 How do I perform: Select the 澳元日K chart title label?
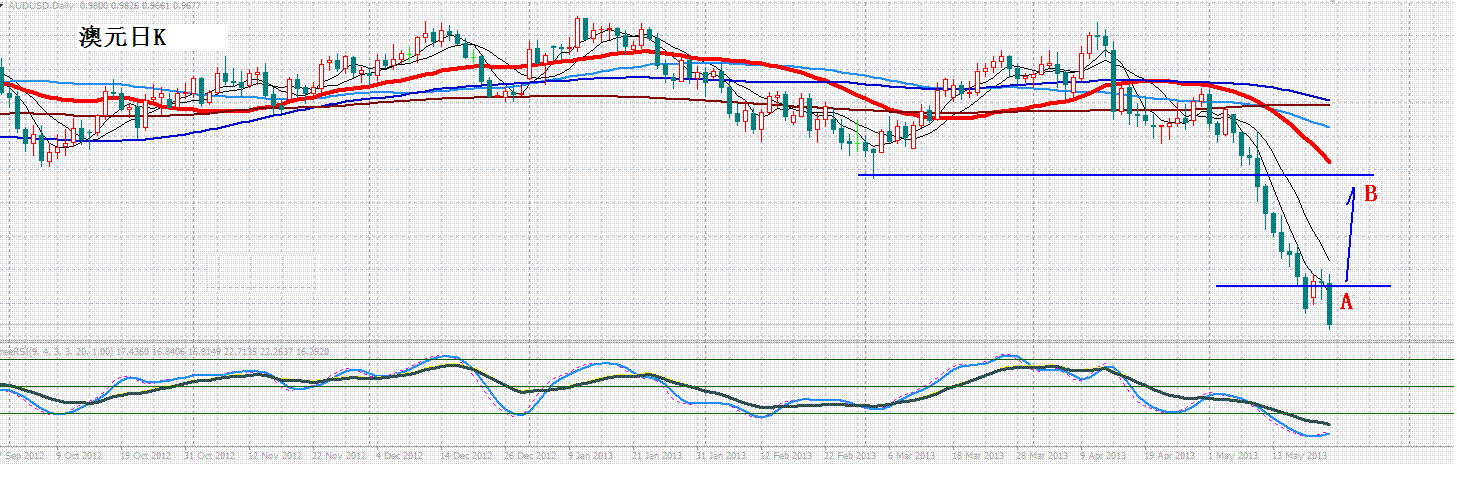(124, 38)
